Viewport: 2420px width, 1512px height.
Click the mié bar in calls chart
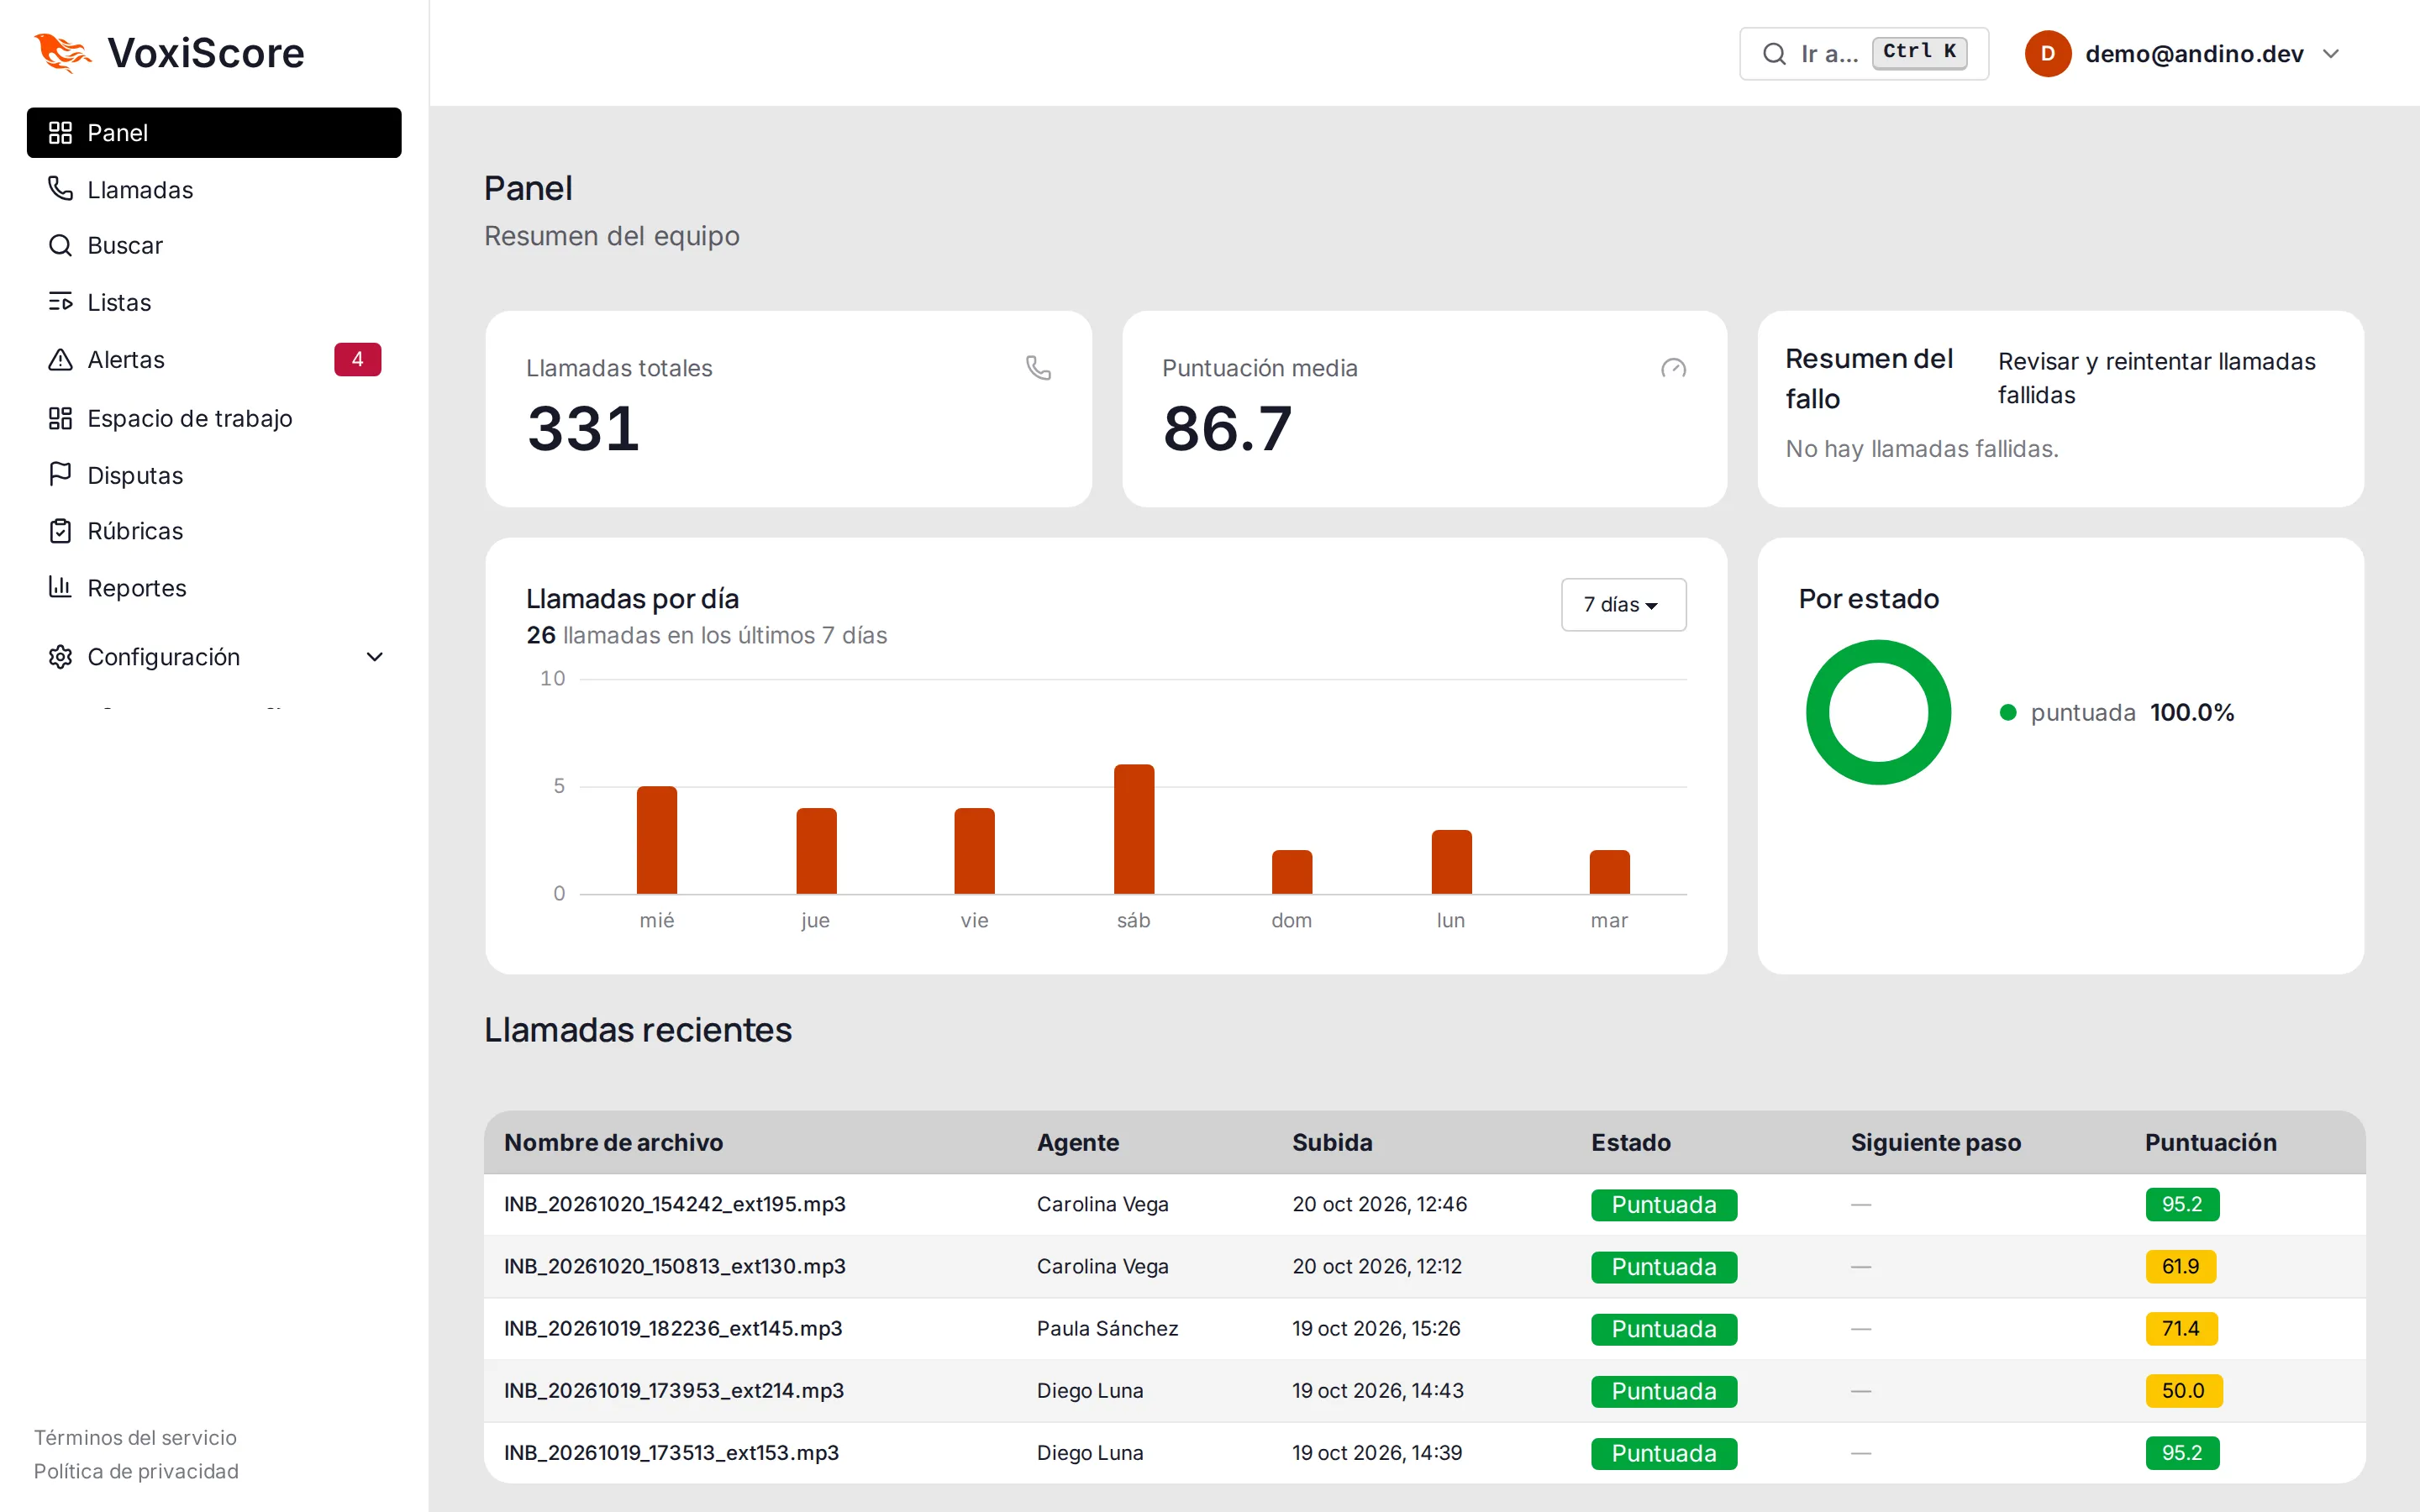[x=656, y=840]
